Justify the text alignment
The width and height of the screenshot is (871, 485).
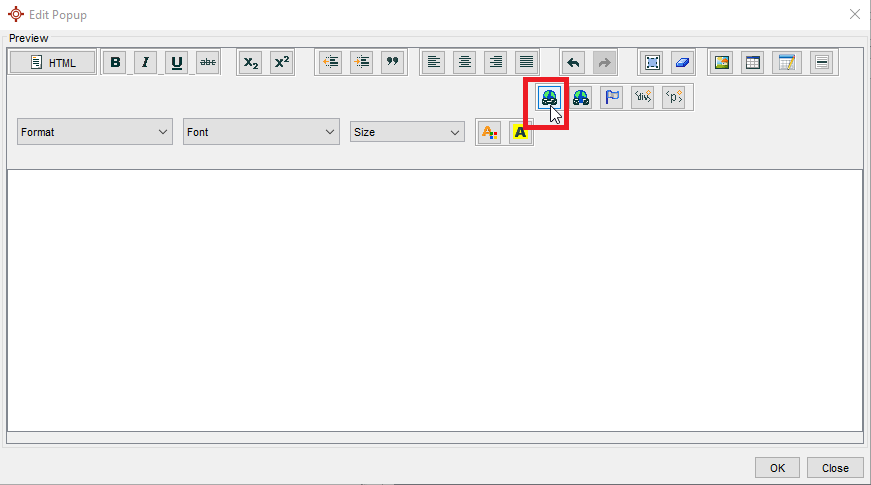tap(526, 62)
